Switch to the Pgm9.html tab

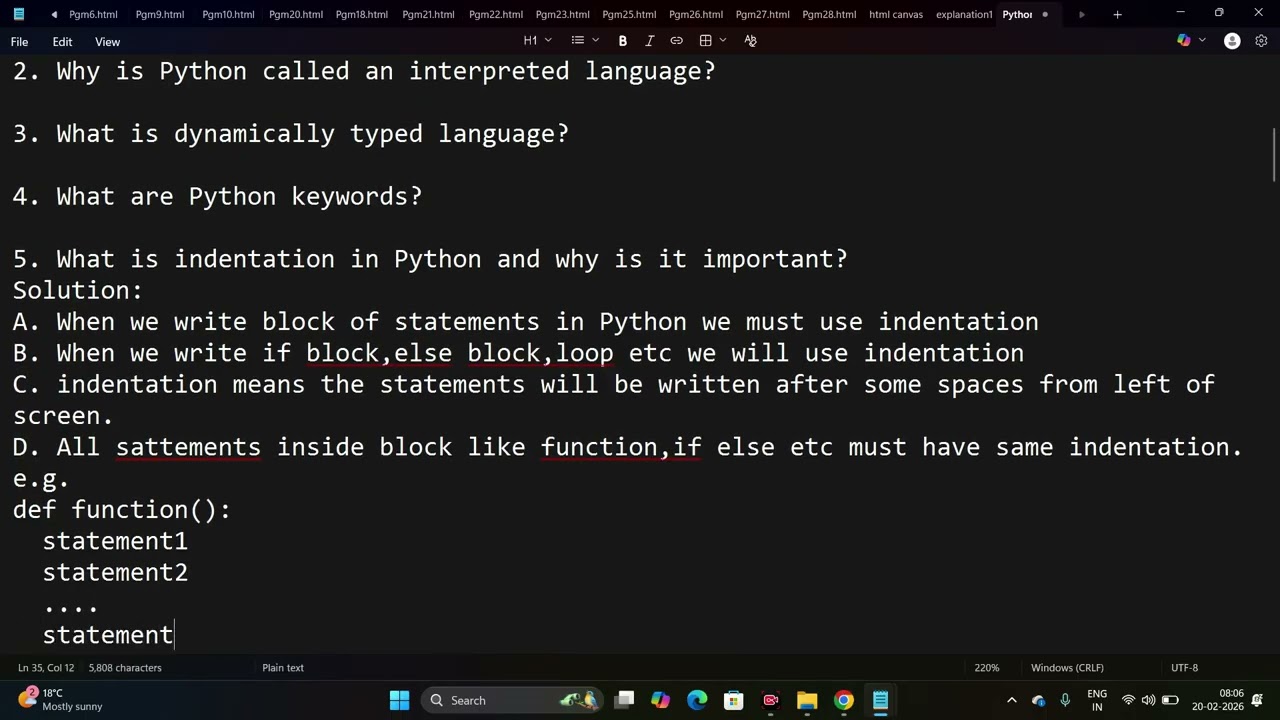pos(160,15)
